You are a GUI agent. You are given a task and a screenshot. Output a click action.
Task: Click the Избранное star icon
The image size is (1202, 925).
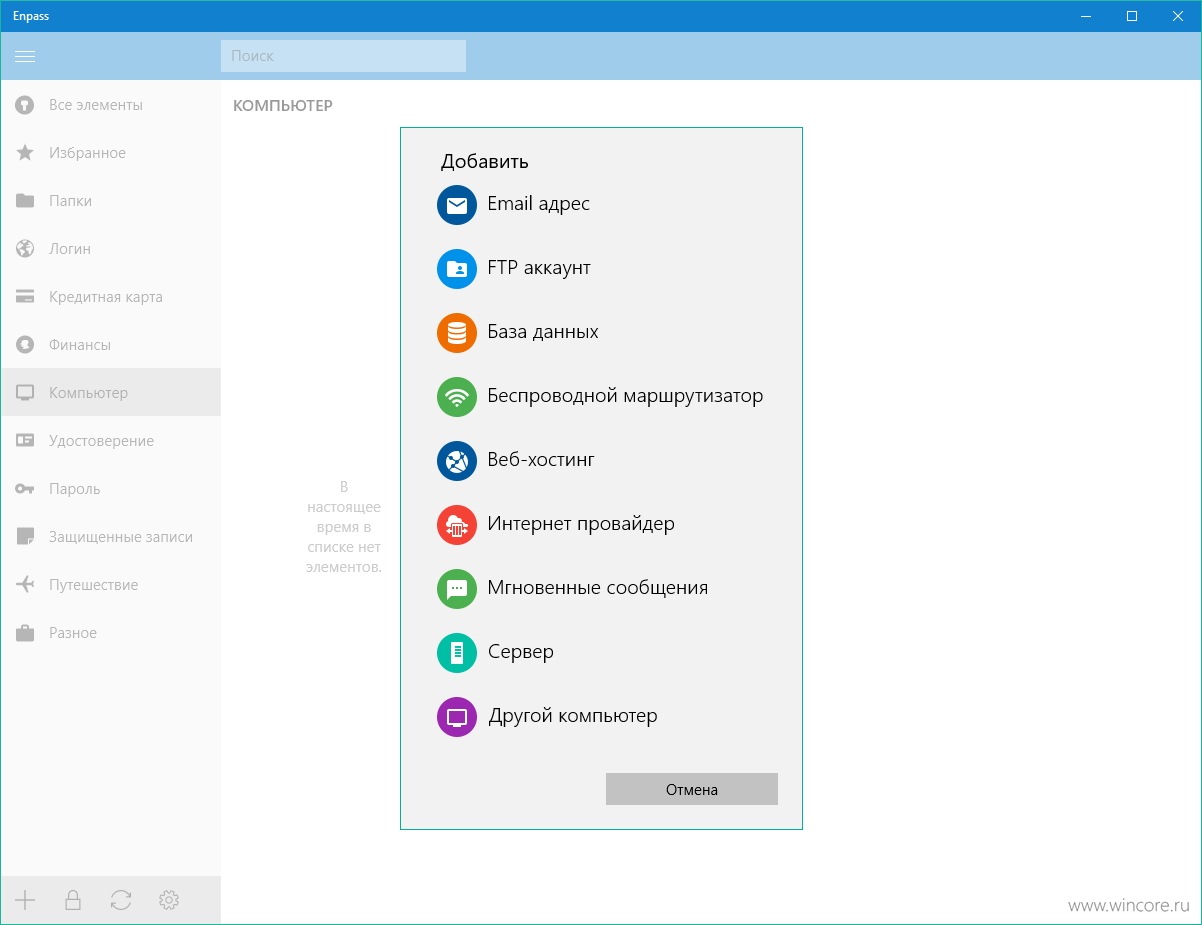(25, 152)
